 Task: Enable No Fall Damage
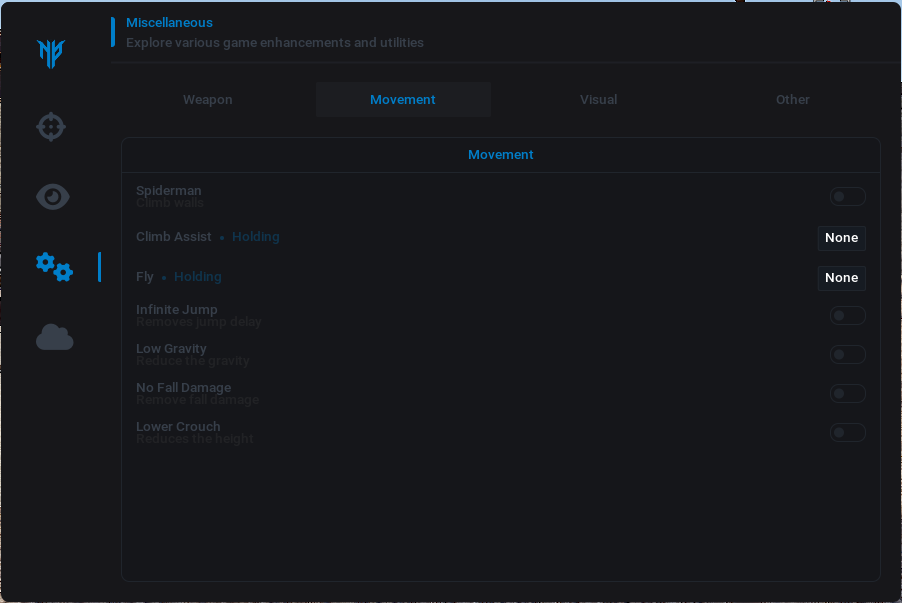[847, 394]
